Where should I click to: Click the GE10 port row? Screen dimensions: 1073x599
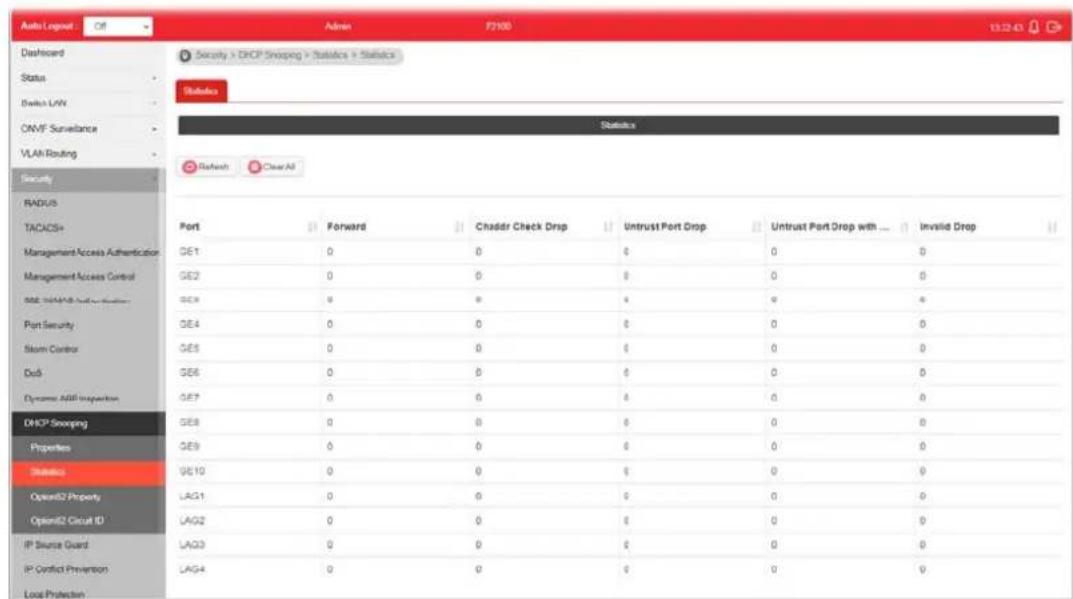(619, 471)
